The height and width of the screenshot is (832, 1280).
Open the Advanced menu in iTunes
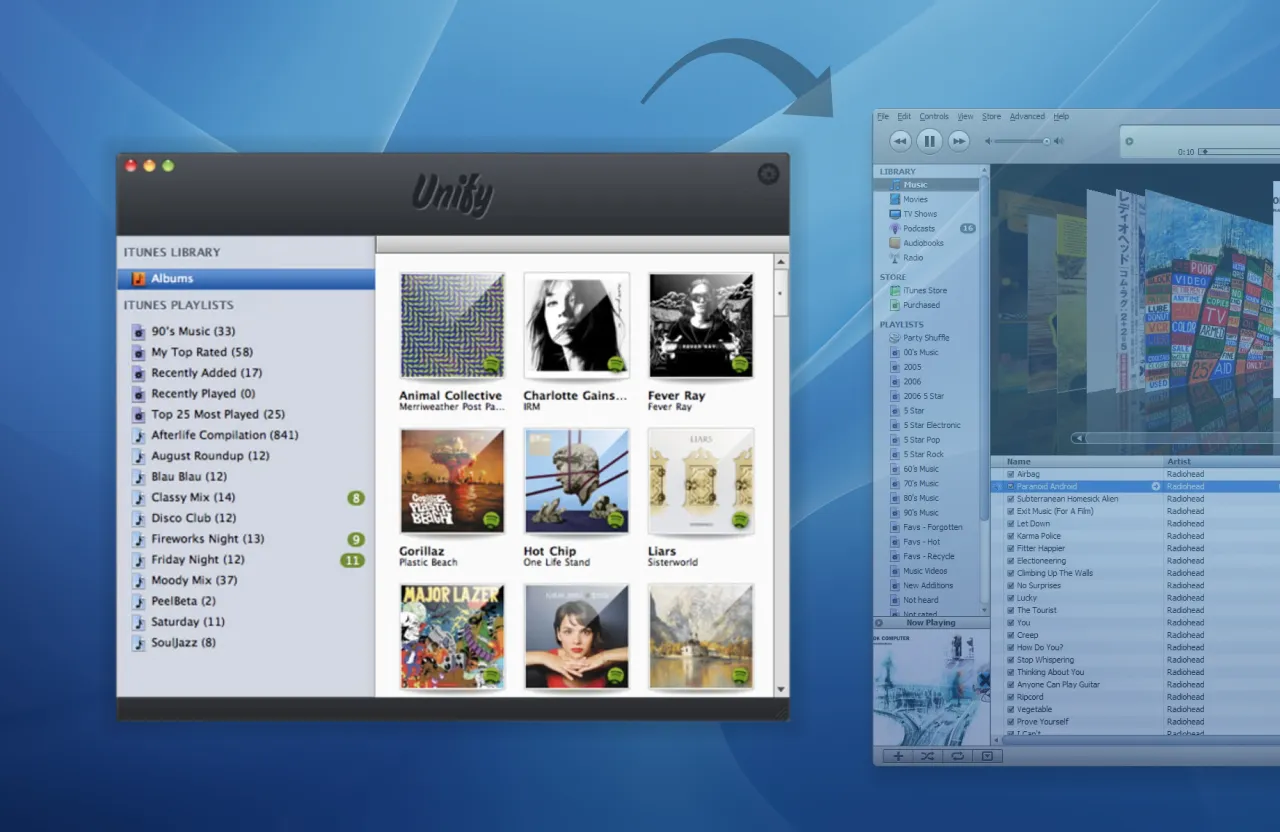coord(1026,117)
